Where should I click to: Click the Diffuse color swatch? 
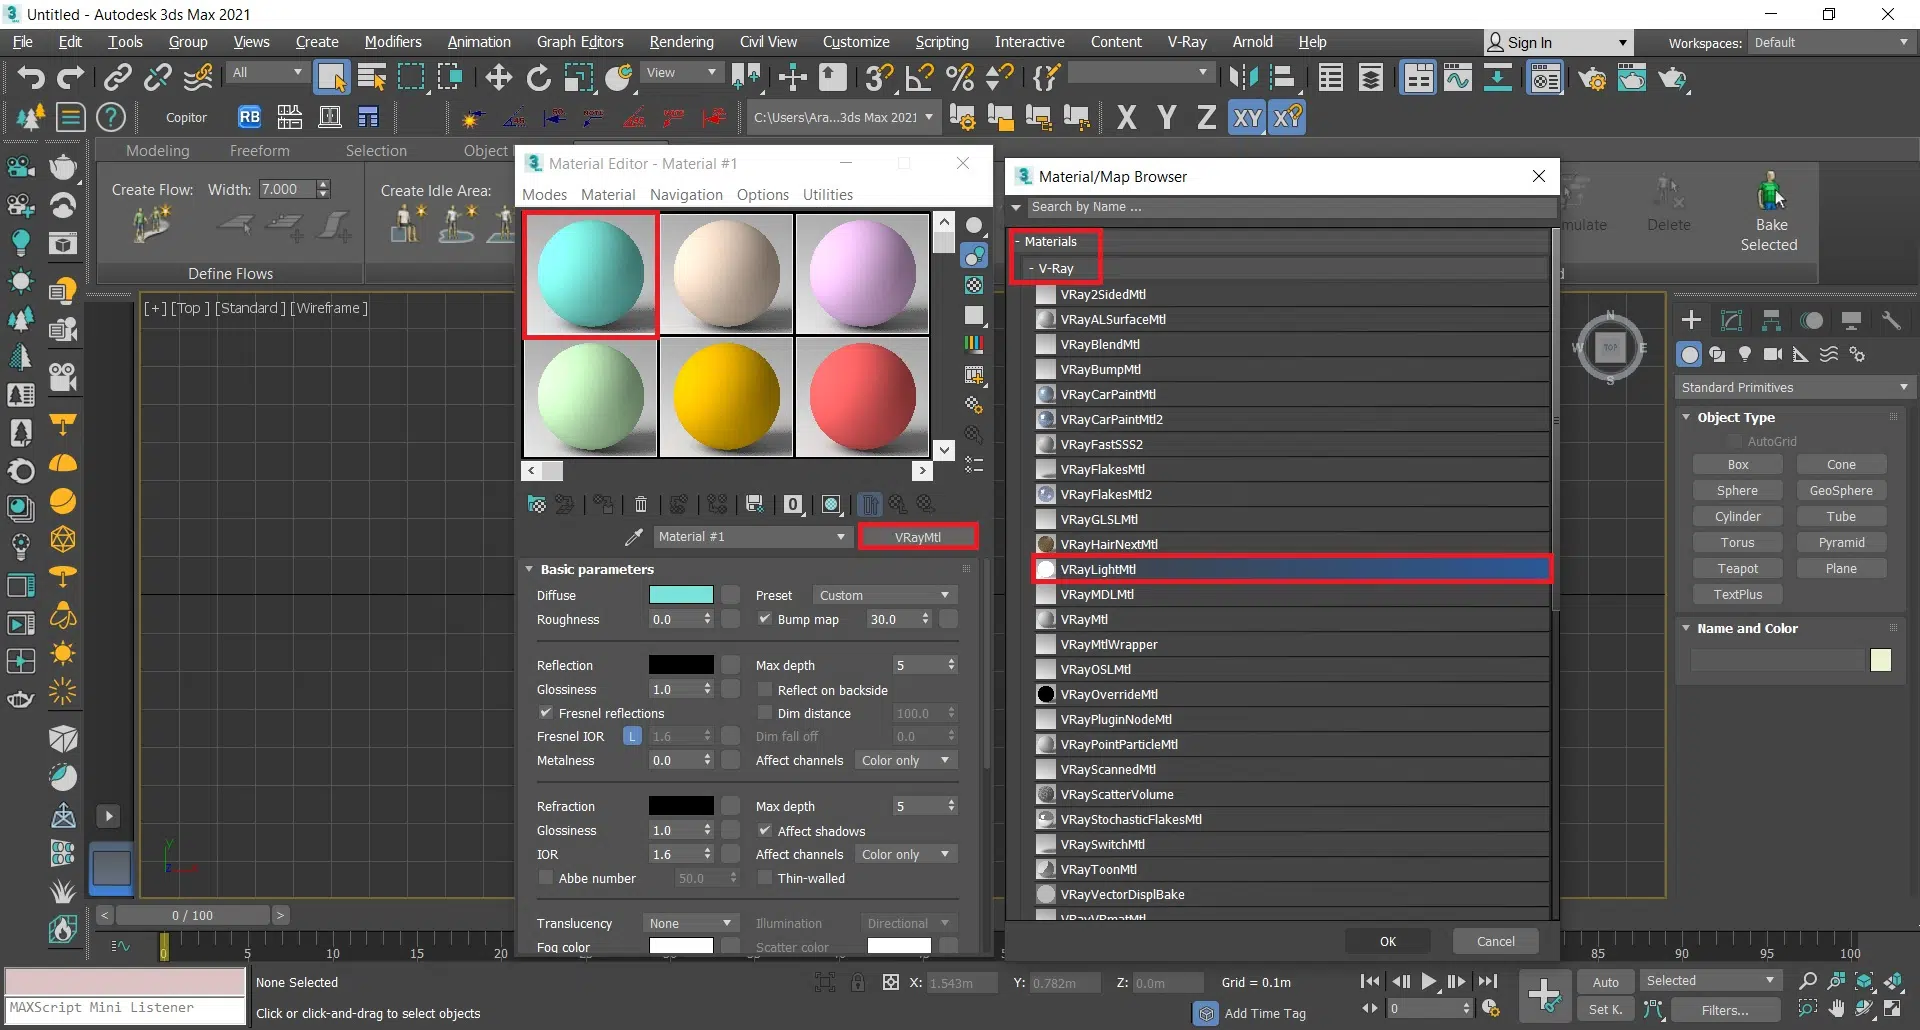click(x=681, y=595)
